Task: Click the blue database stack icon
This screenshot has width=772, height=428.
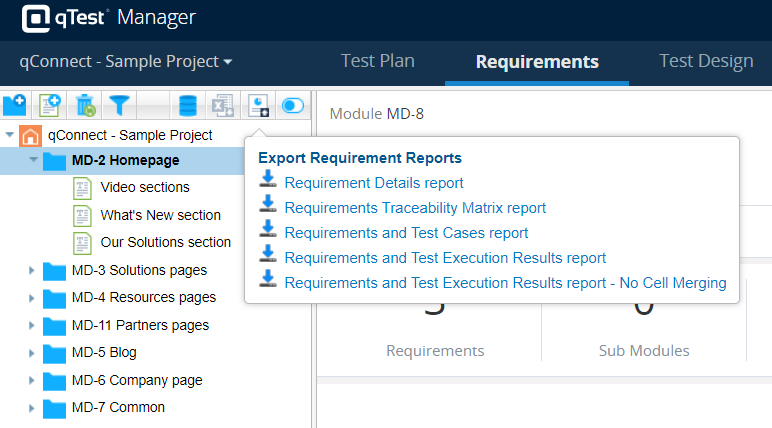Action: (x=187, y=104)
